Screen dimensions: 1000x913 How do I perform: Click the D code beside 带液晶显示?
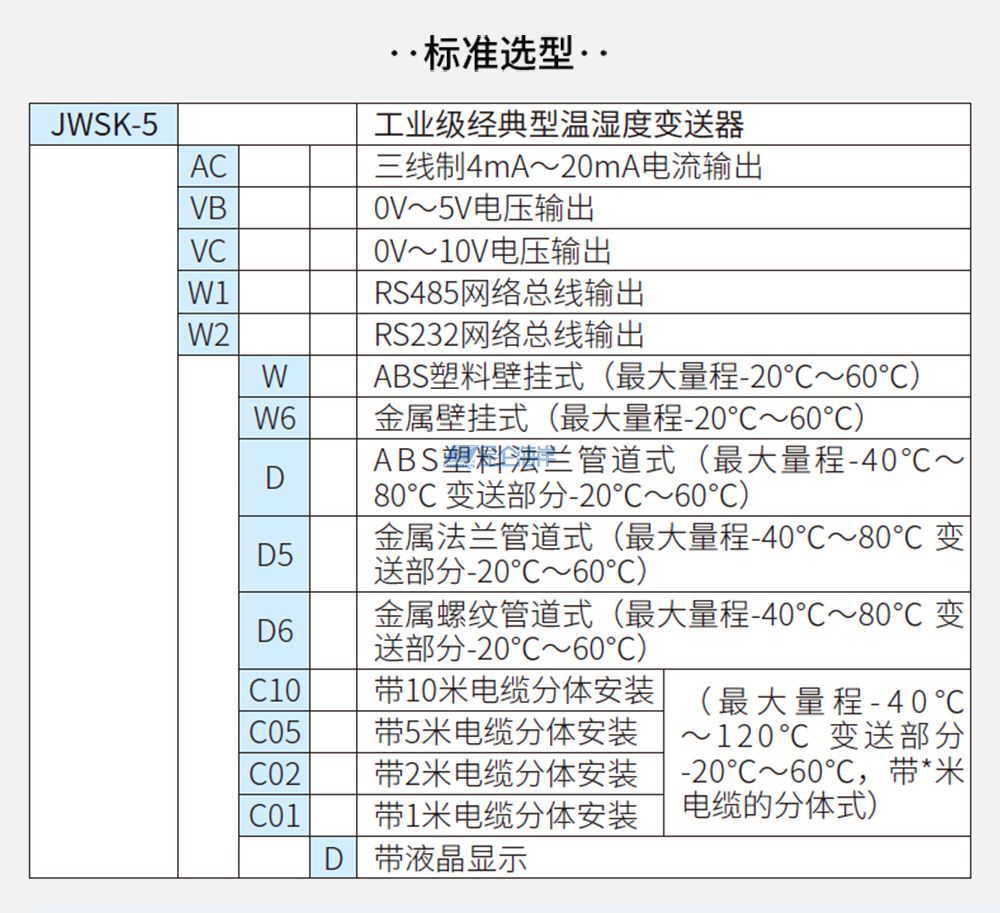tap(333, 858)
